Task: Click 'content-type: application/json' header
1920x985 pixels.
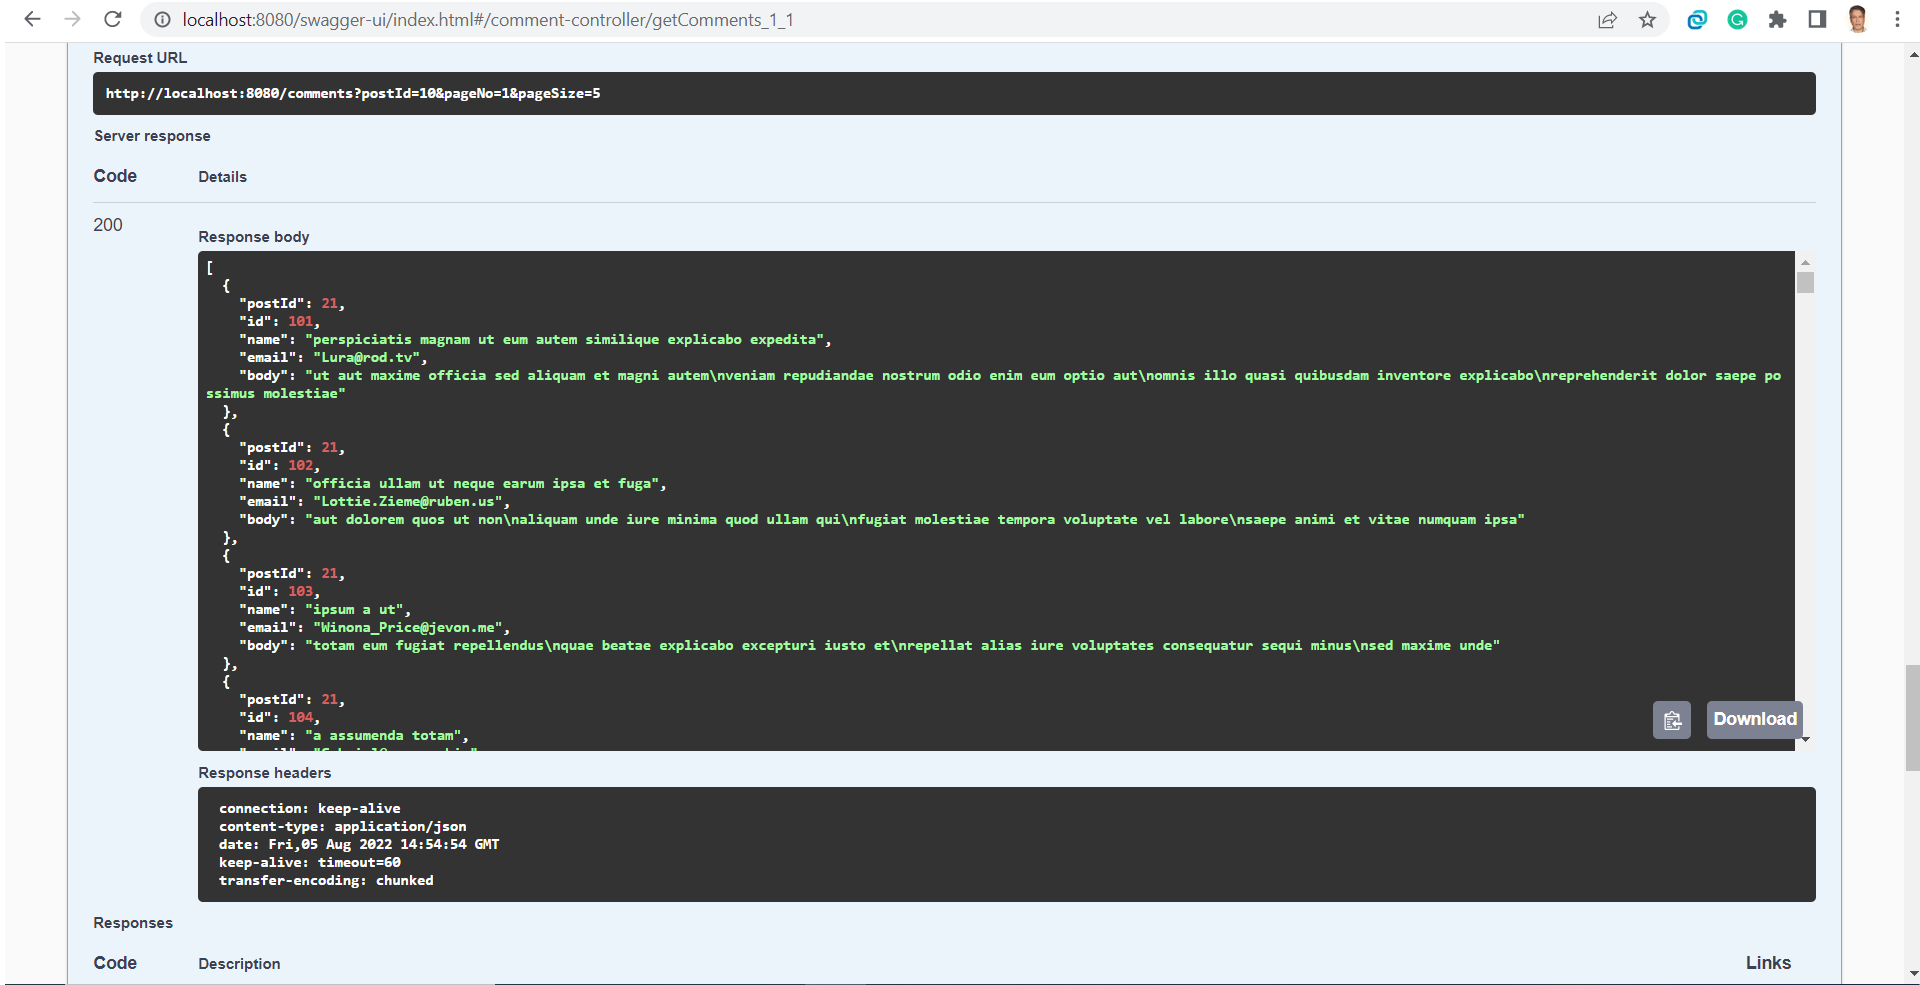Action: click(x=342, y=827)
